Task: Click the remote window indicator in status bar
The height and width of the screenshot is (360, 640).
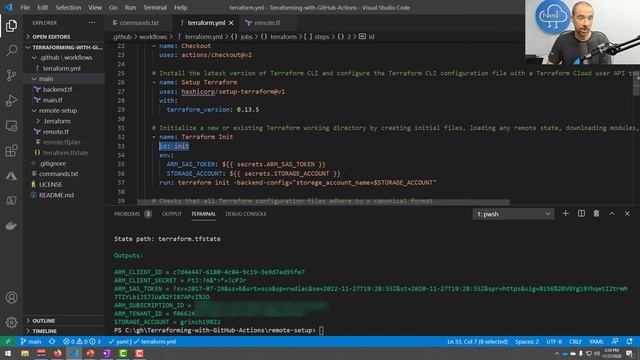Action: point(8,341)
